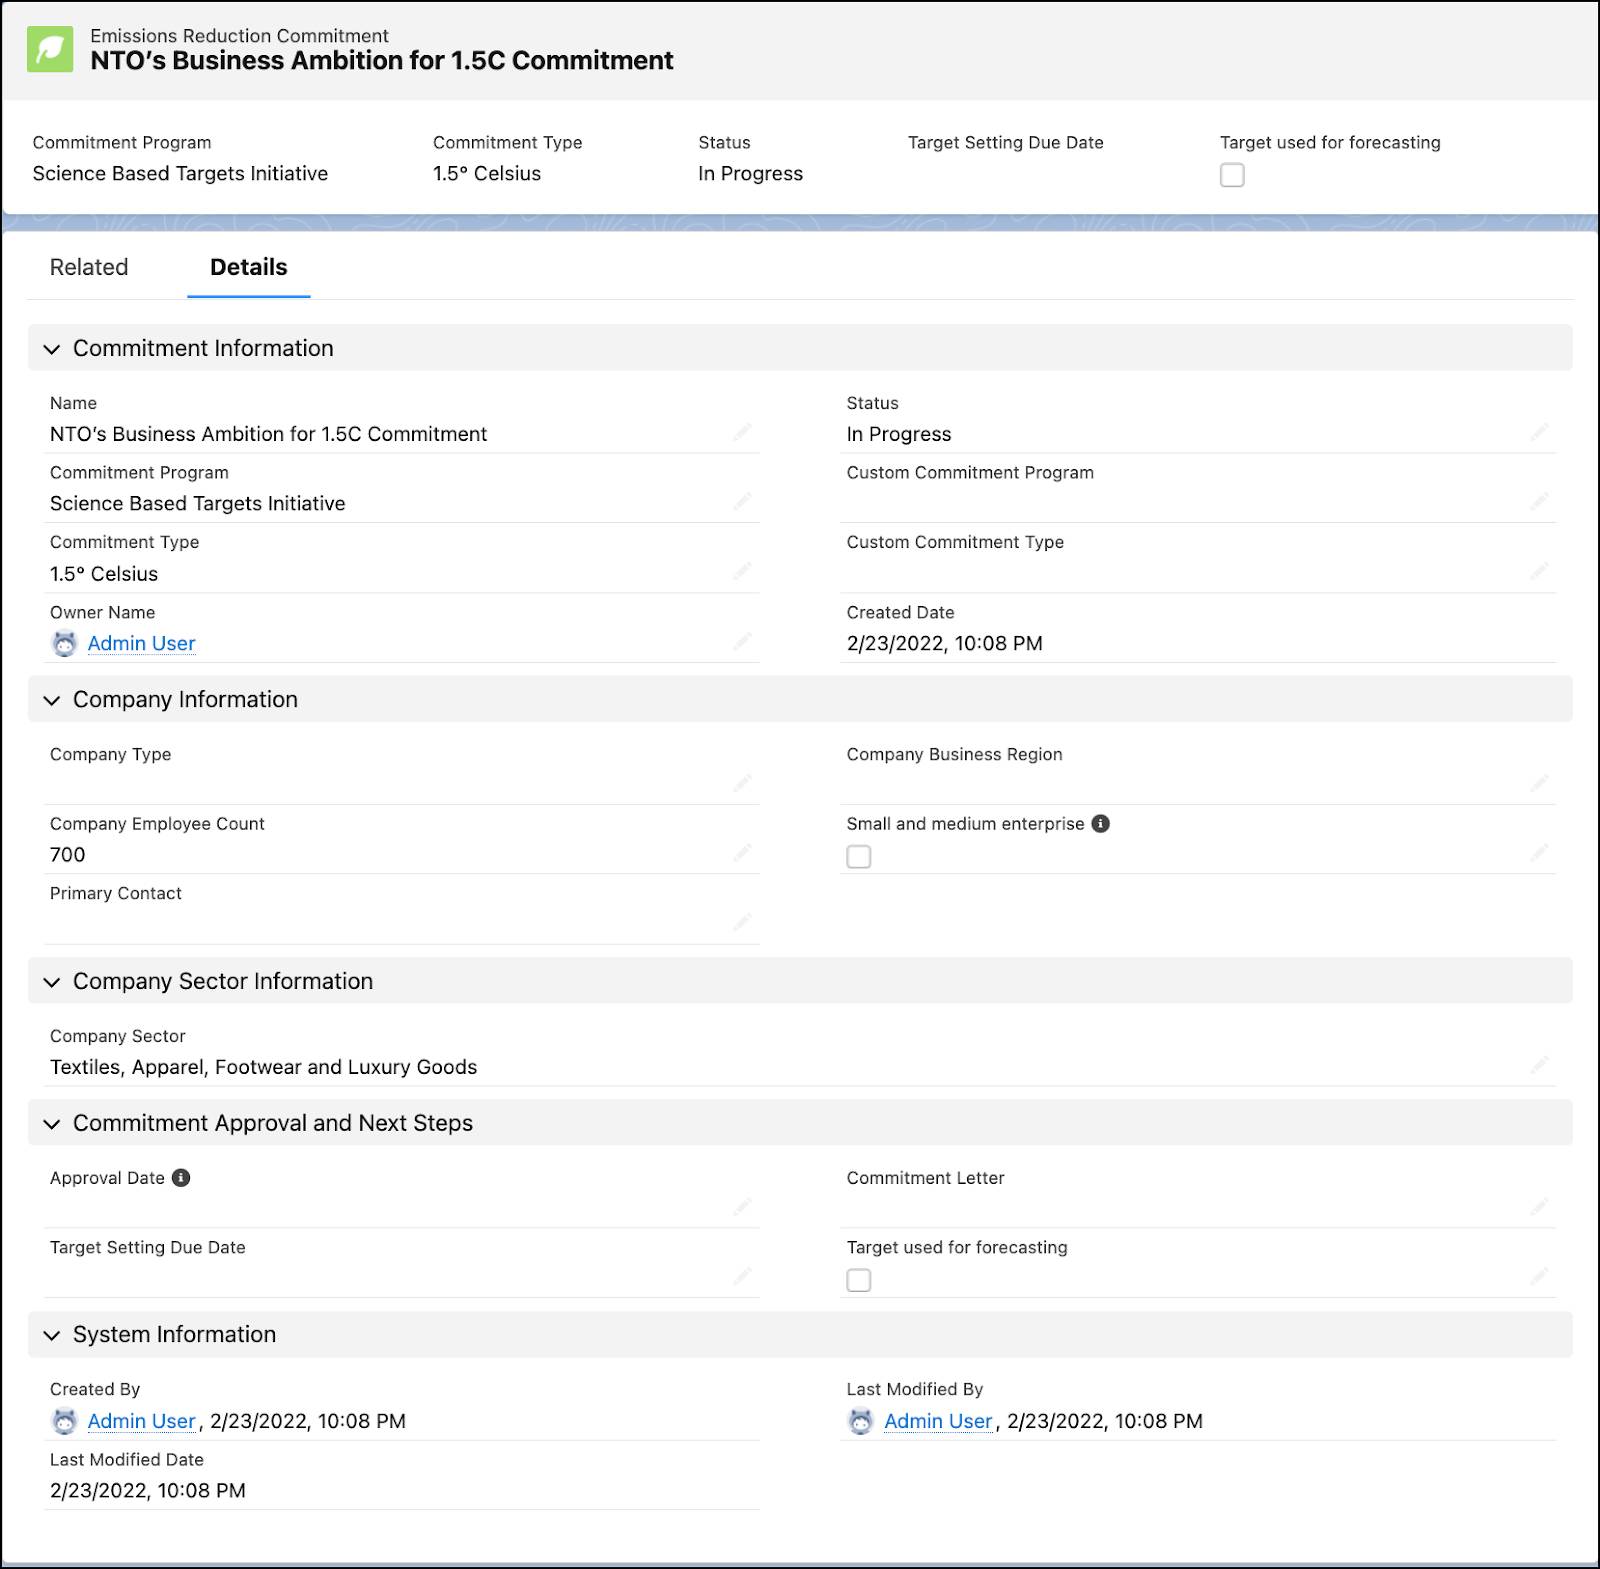Open Admin User link under Owner Name

pyautogui.click(x=142, y=644)
